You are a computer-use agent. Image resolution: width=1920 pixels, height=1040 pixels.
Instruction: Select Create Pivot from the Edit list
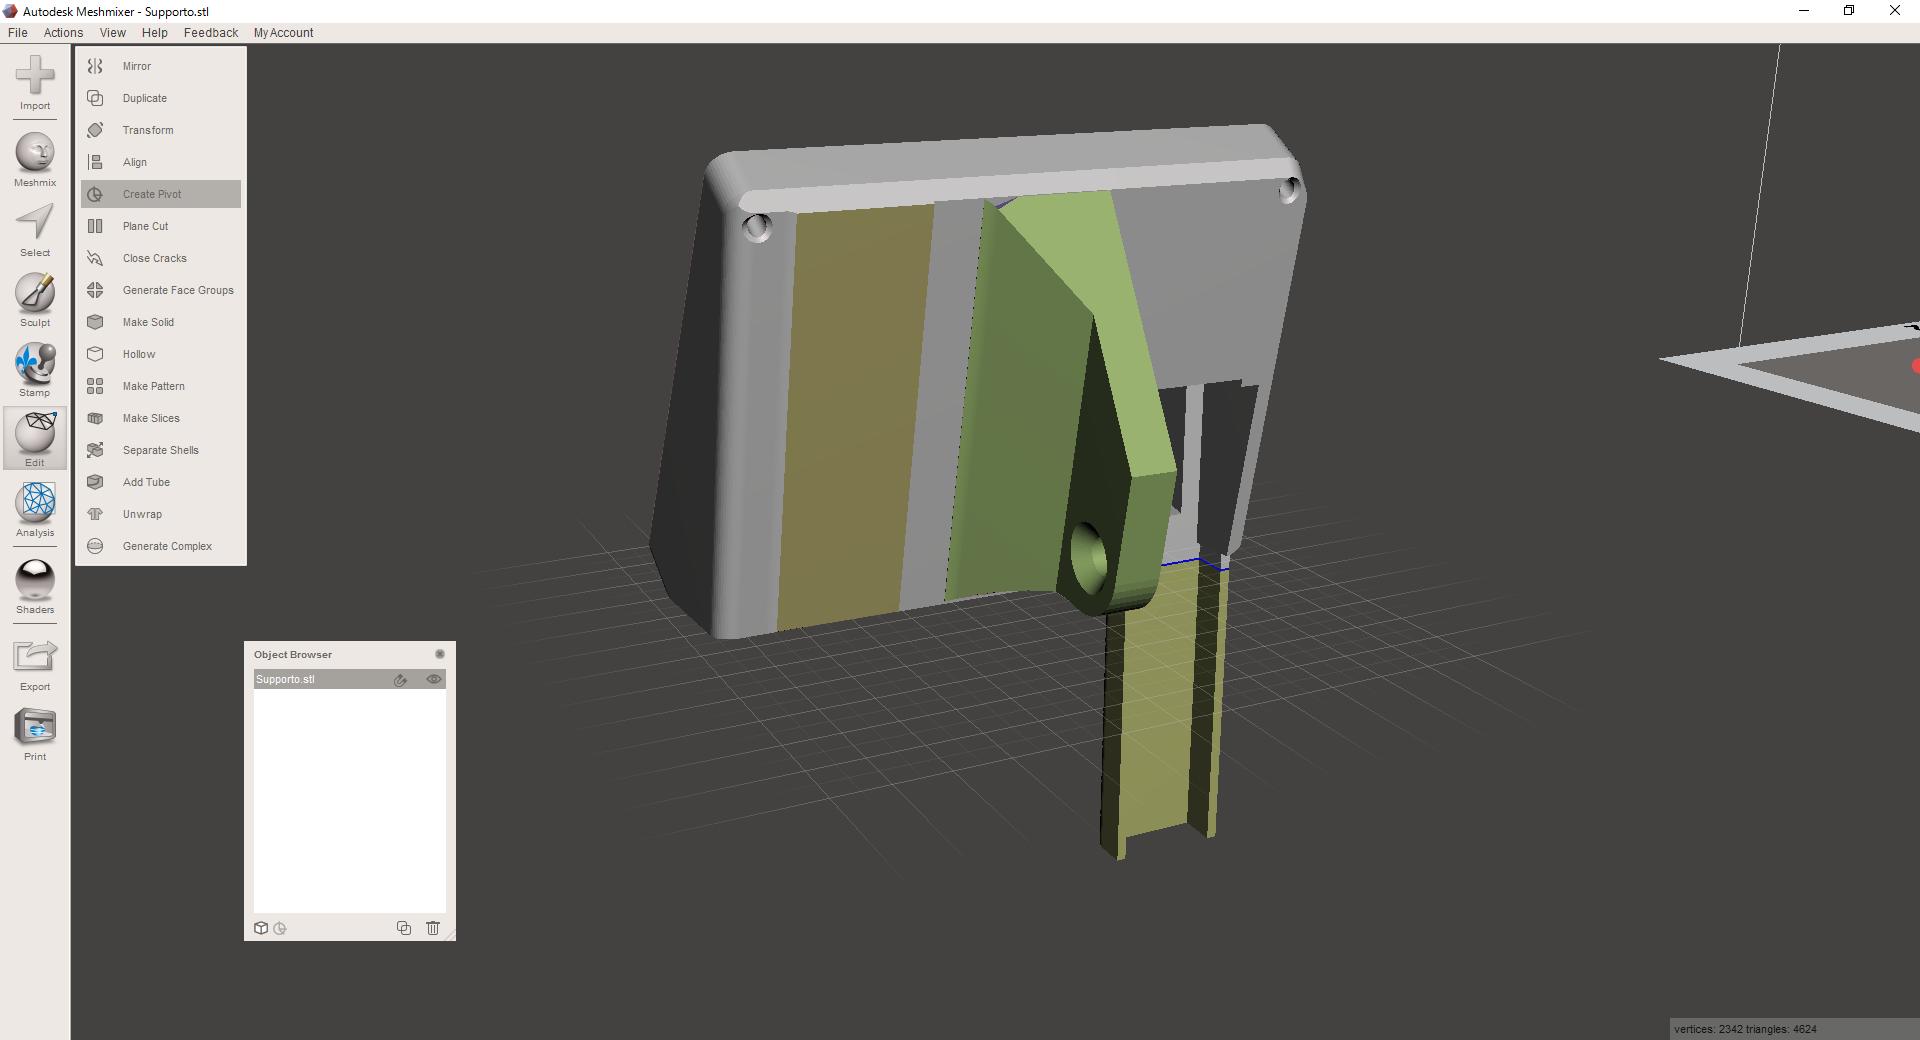point(161,194)
